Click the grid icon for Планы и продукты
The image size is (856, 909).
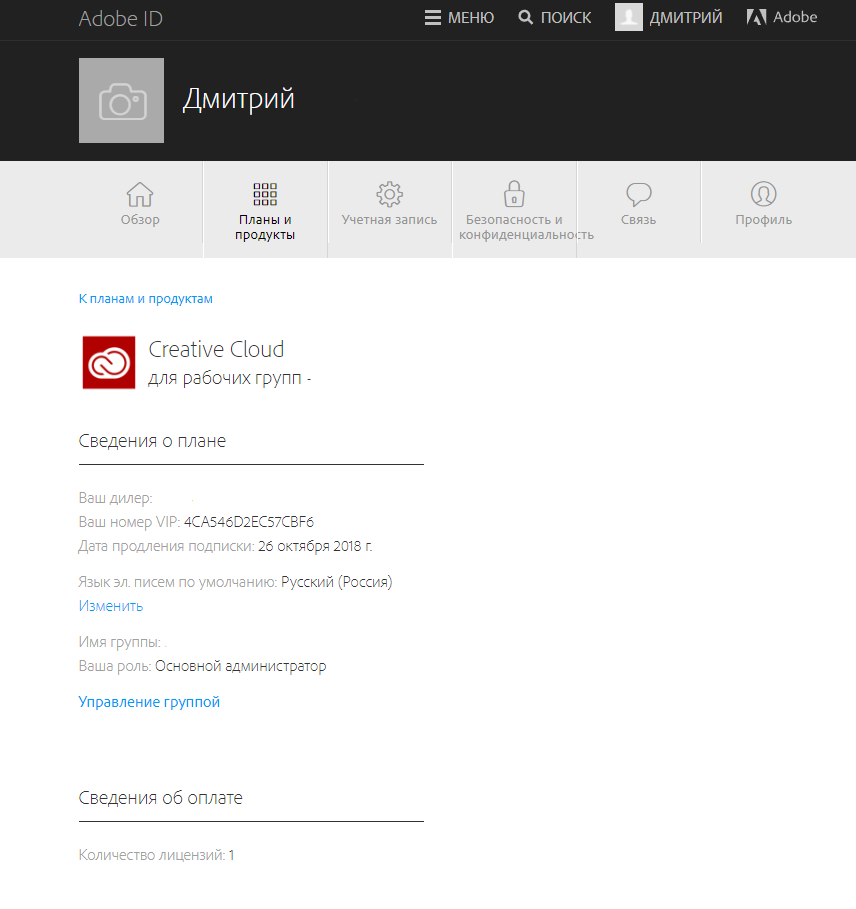point(265,194)
